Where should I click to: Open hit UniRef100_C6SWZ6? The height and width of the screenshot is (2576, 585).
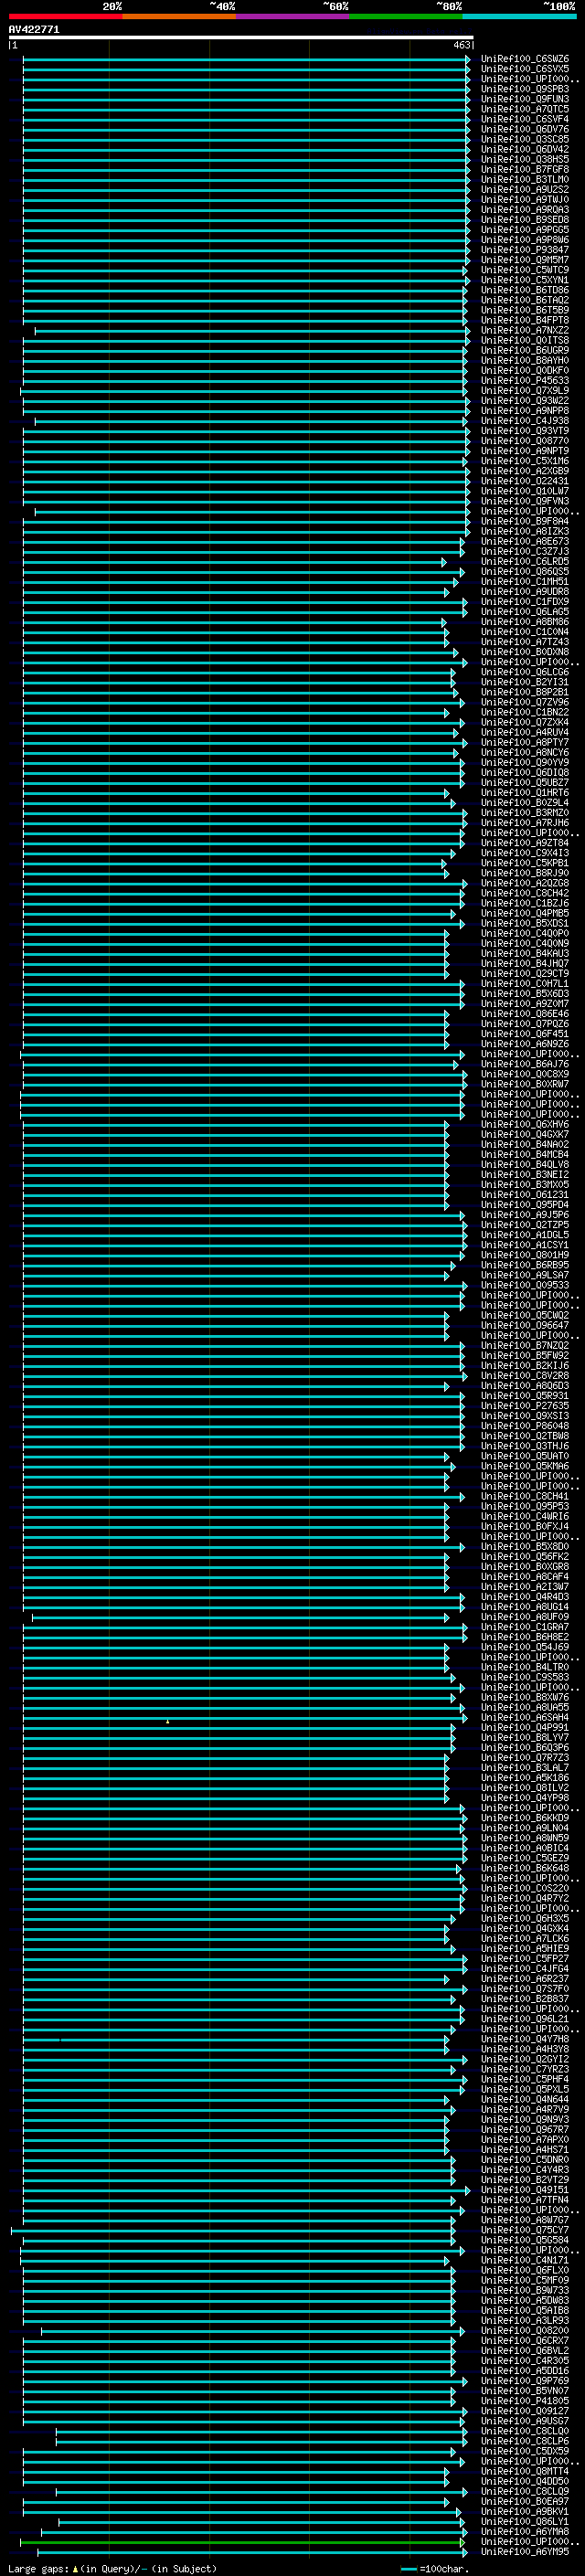[524, 59]
